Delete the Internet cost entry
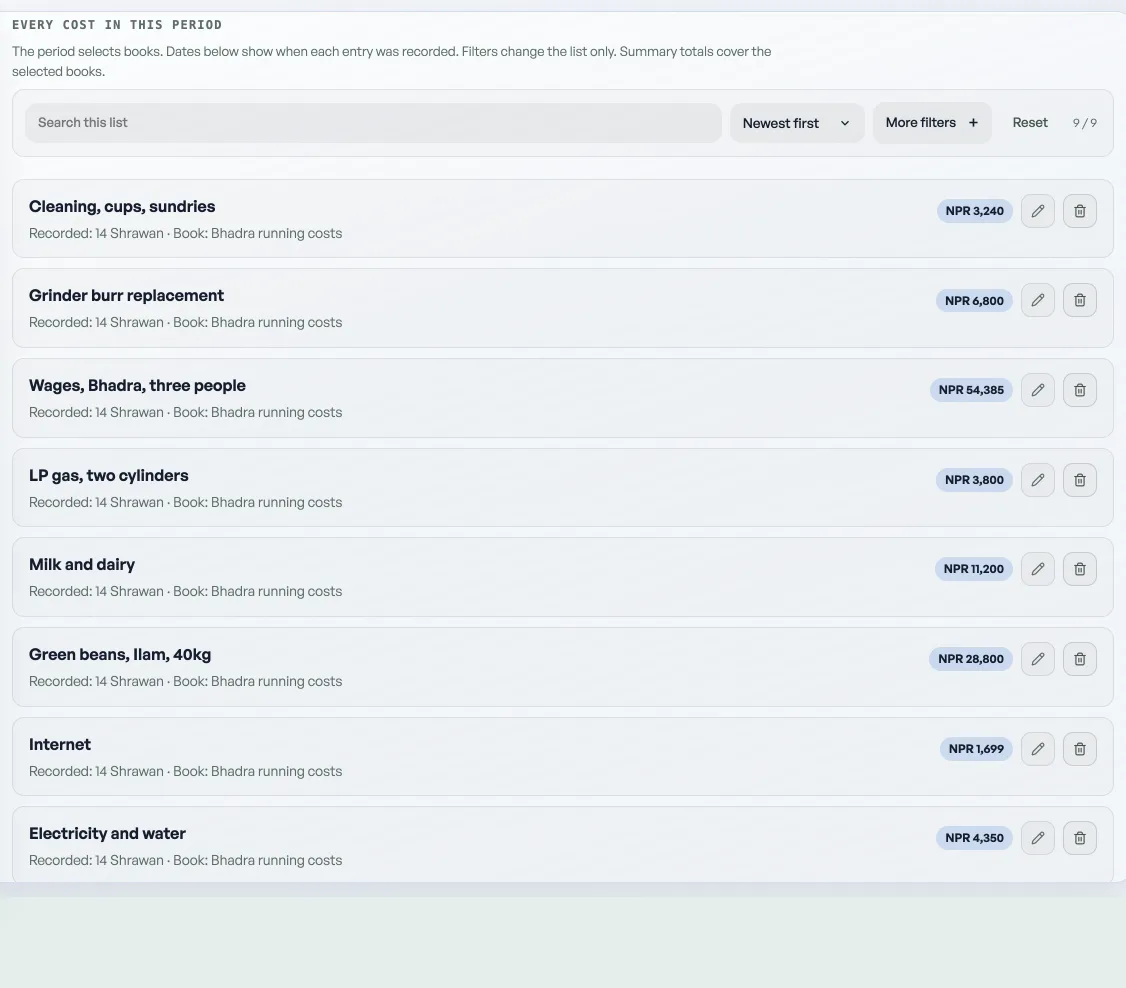Image resolution: width=1126 pixels, height=988 pixels. tap(1079, 749)
